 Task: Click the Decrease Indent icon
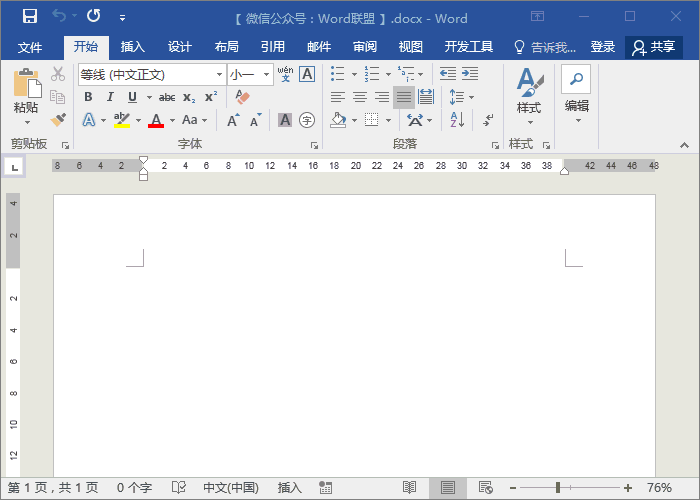click(x=447, y=74)
